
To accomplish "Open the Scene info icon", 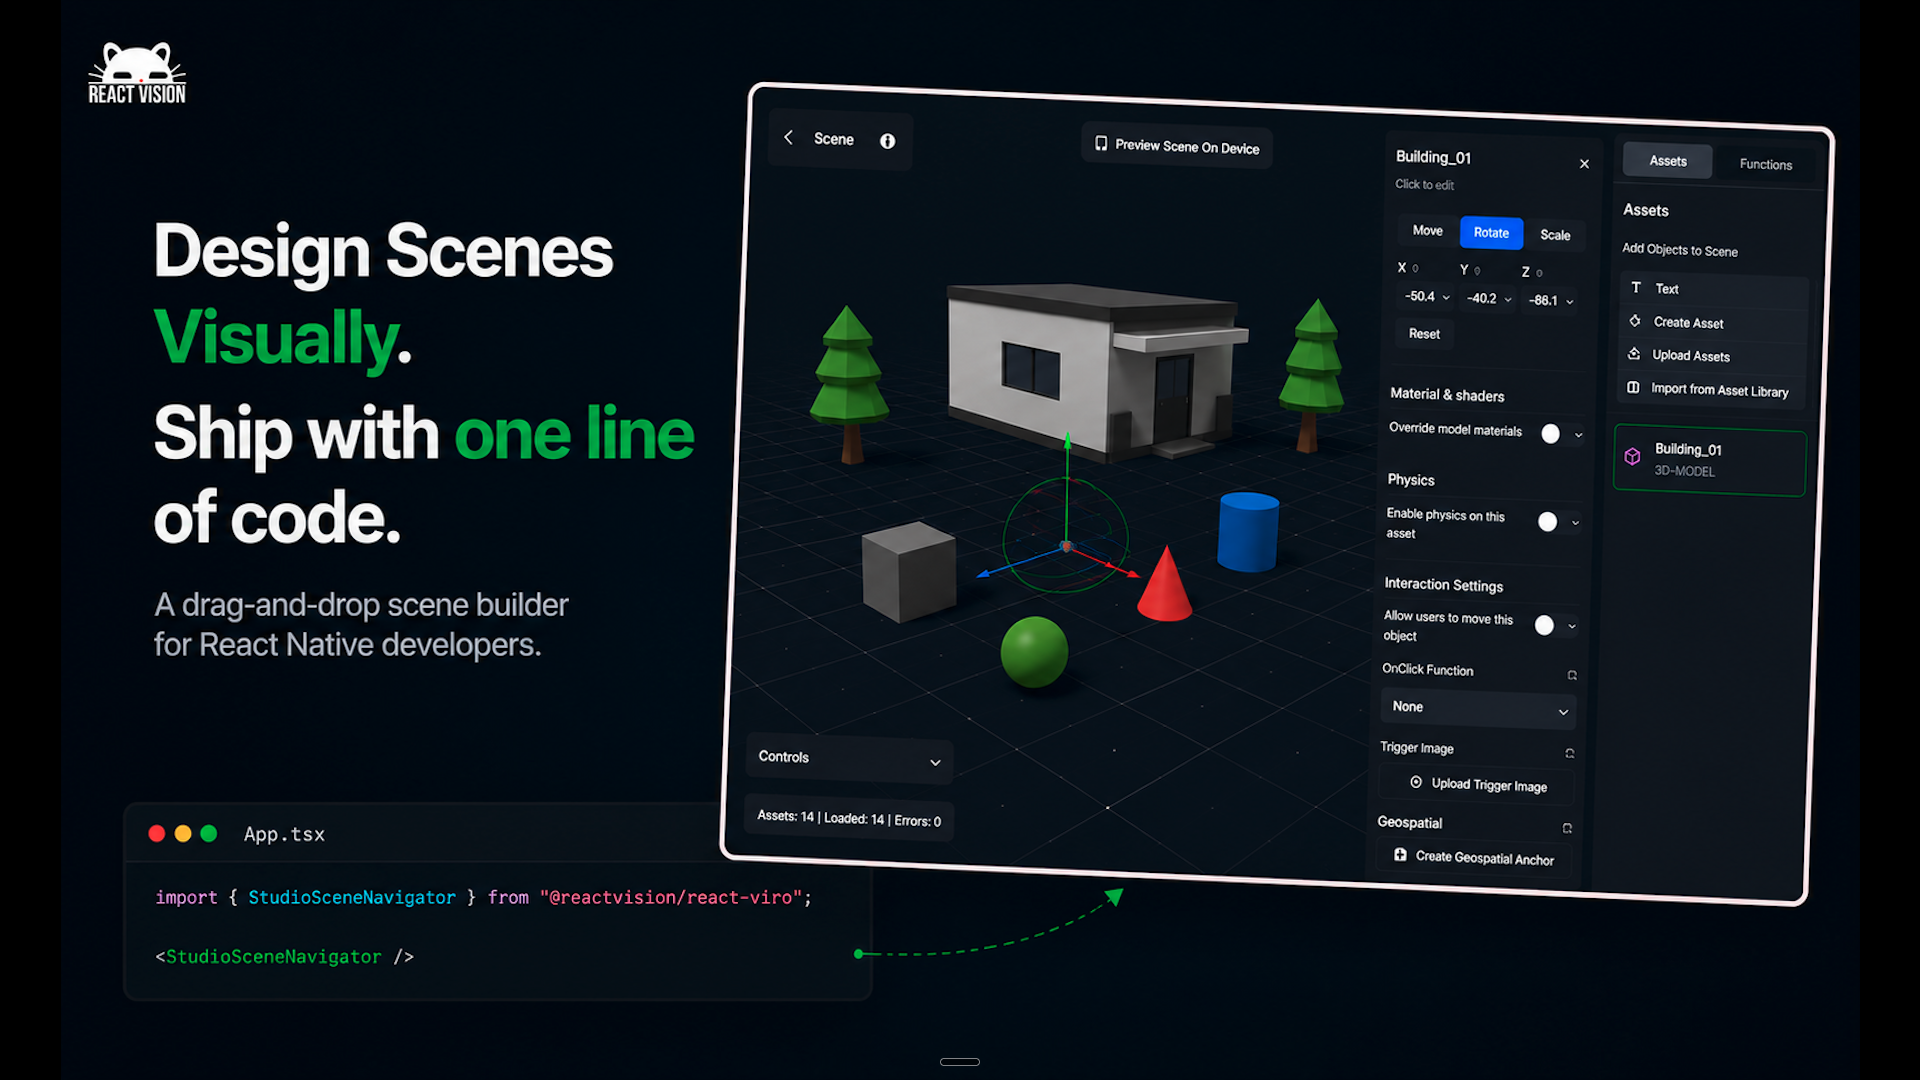I will (887, 141).
